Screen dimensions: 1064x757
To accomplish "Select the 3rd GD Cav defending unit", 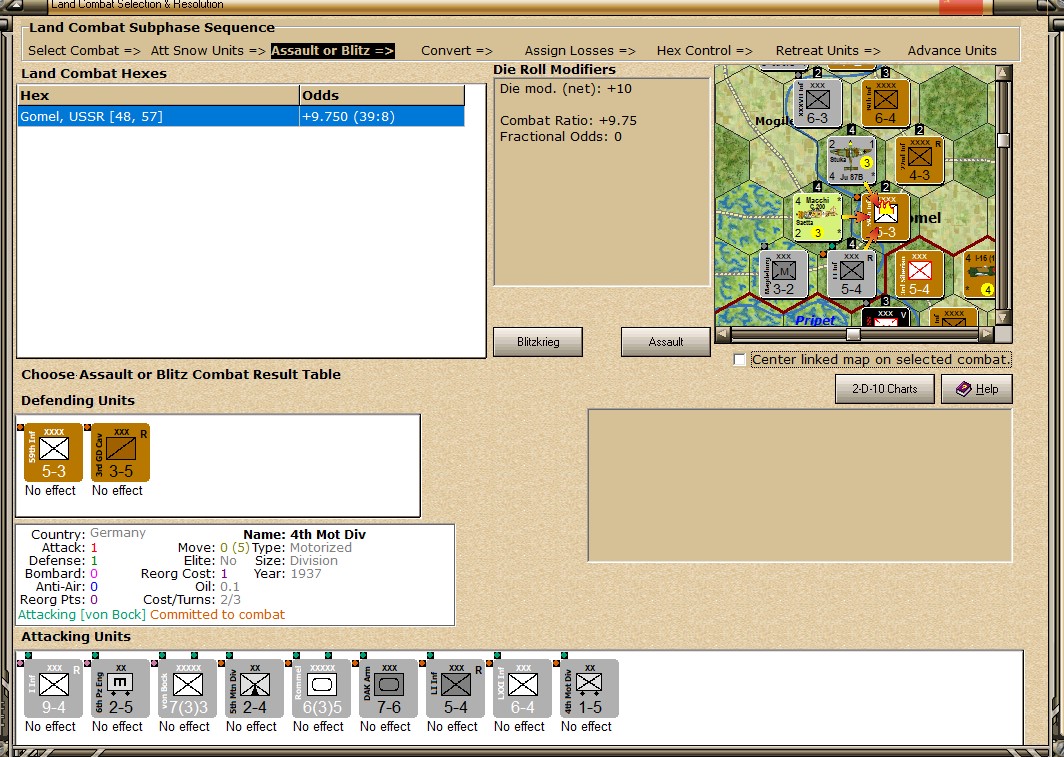I will tap(121, 452).
